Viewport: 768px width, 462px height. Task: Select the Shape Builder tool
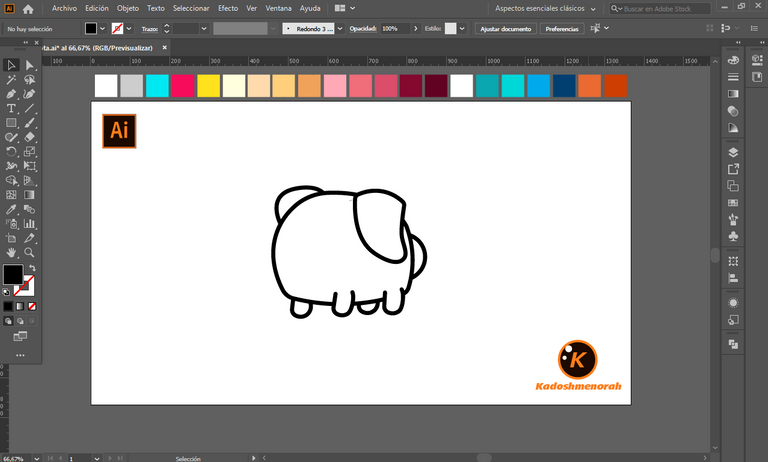(11, 180)
